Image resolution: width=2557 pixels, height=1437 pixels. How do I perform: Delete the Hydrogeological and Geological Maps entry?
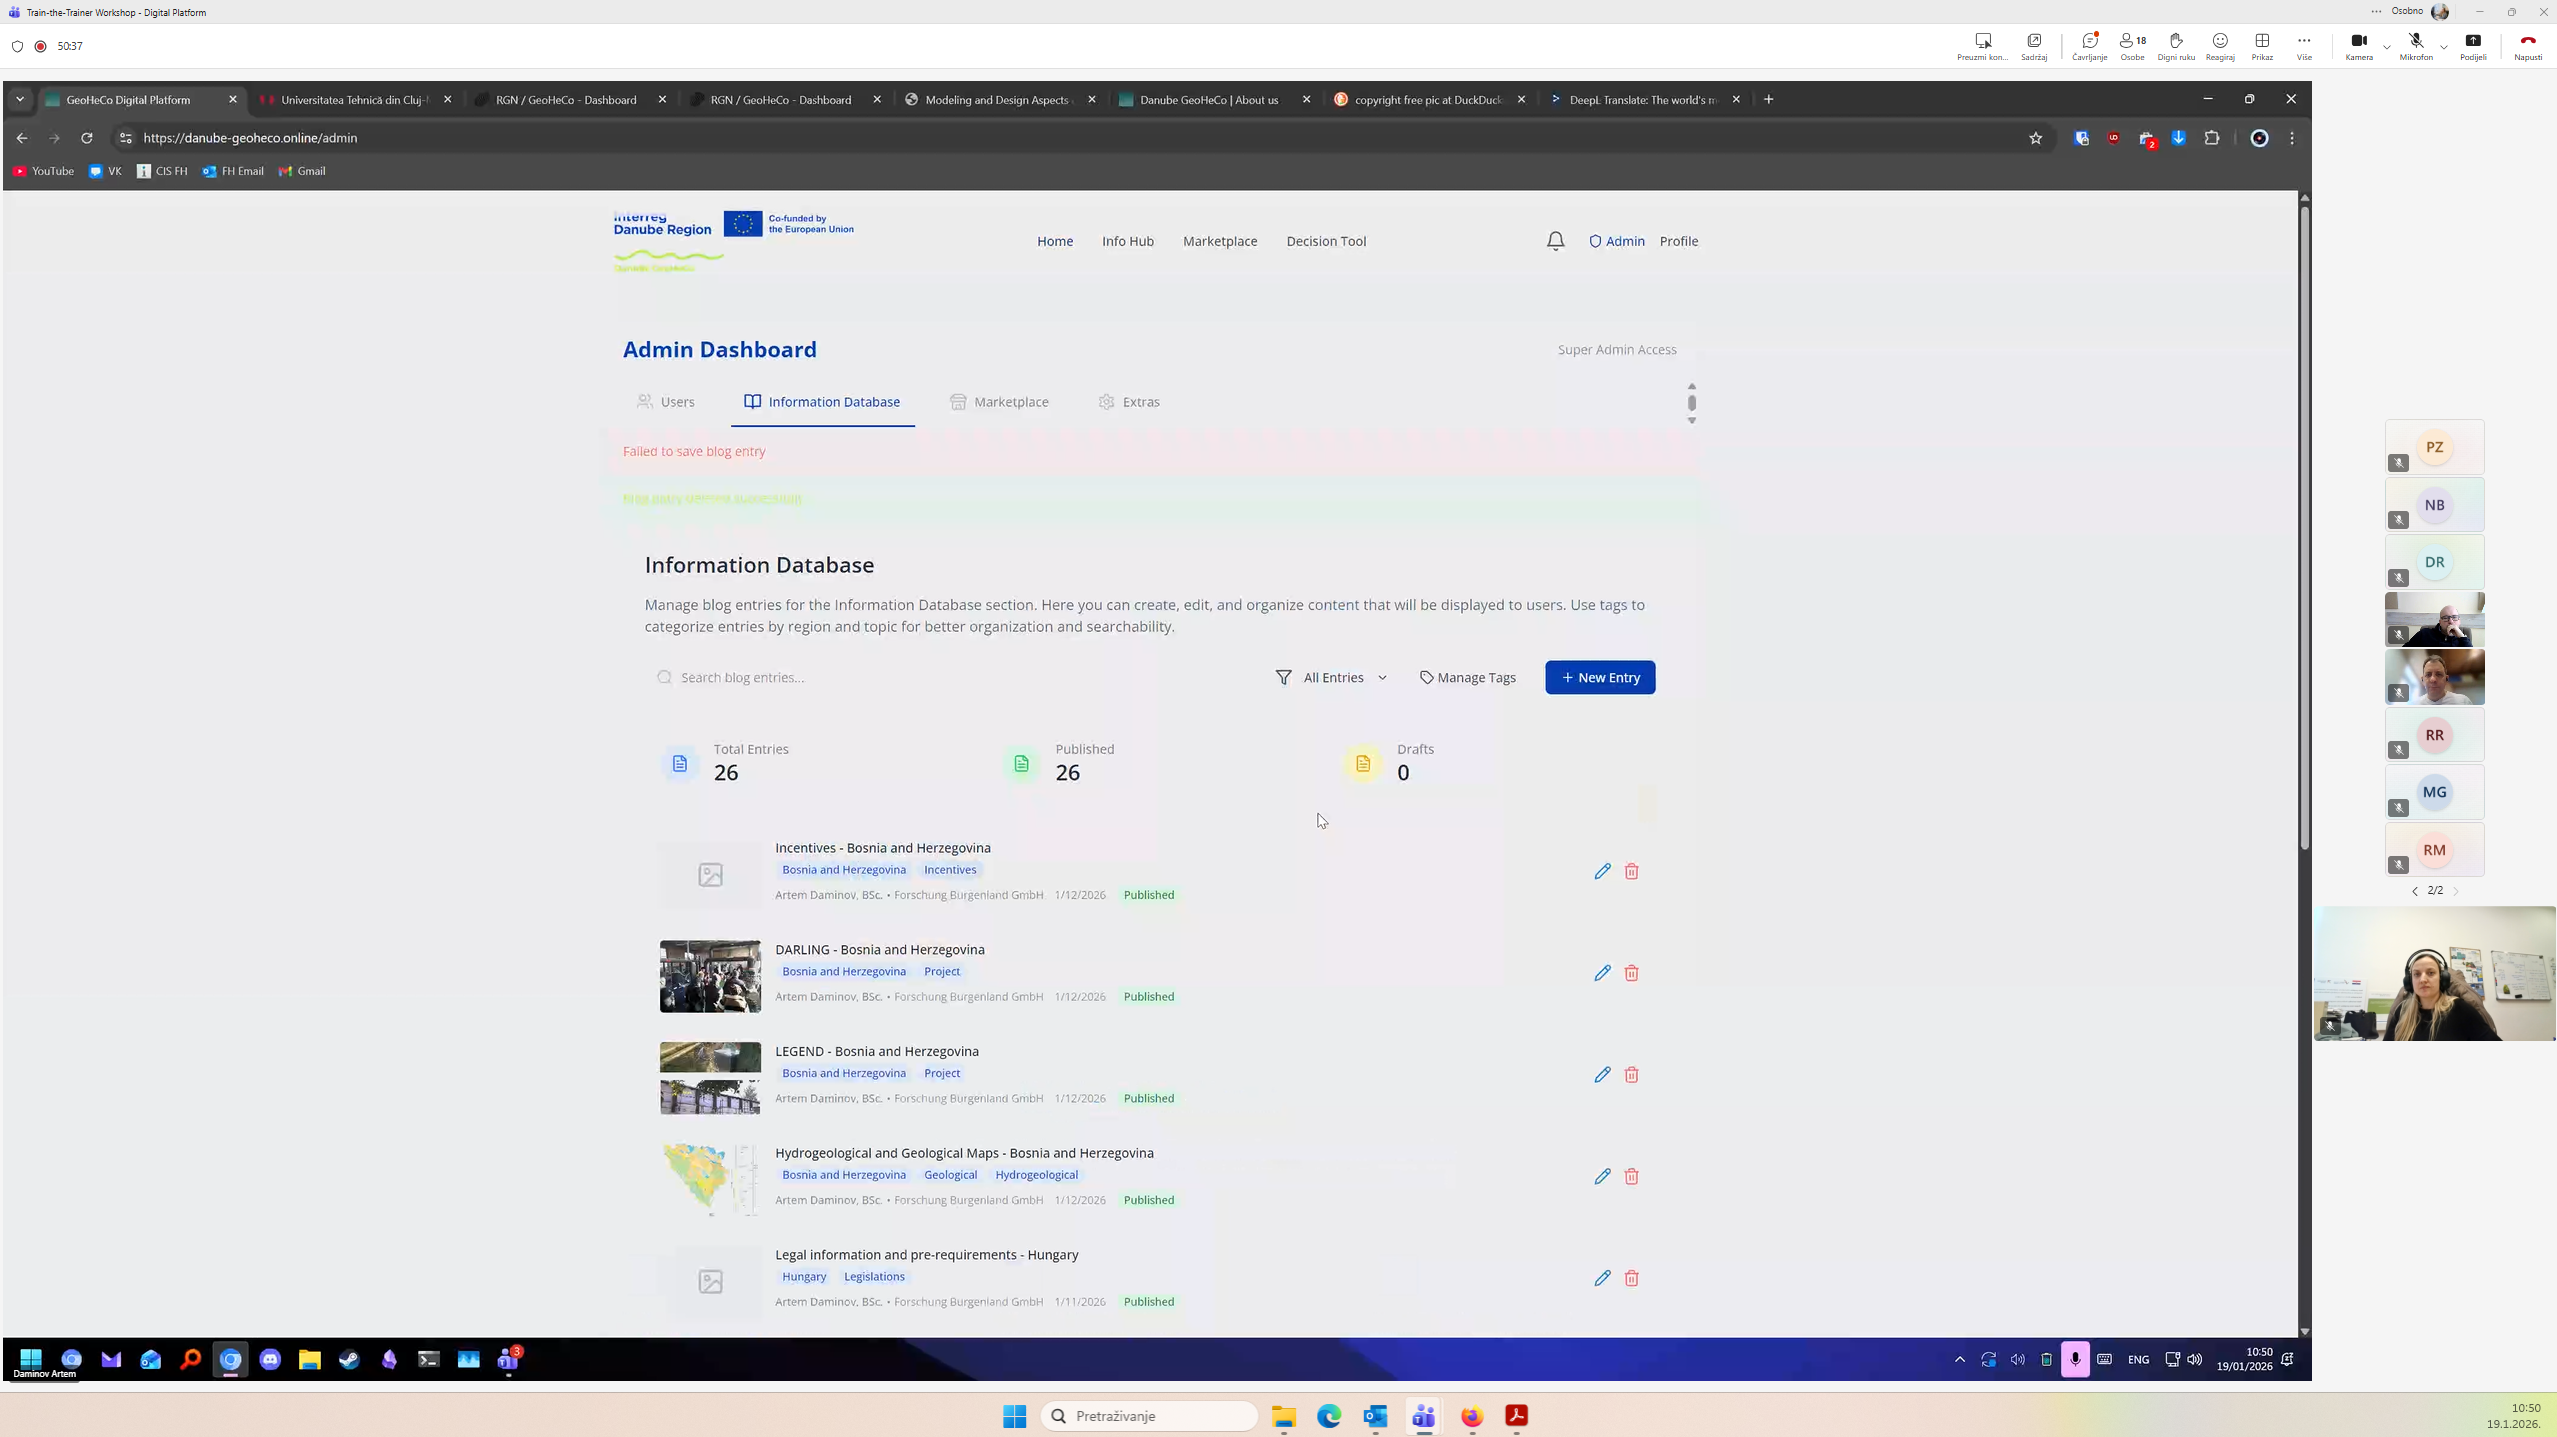pyautogui.click(x=1631, y=1176)
